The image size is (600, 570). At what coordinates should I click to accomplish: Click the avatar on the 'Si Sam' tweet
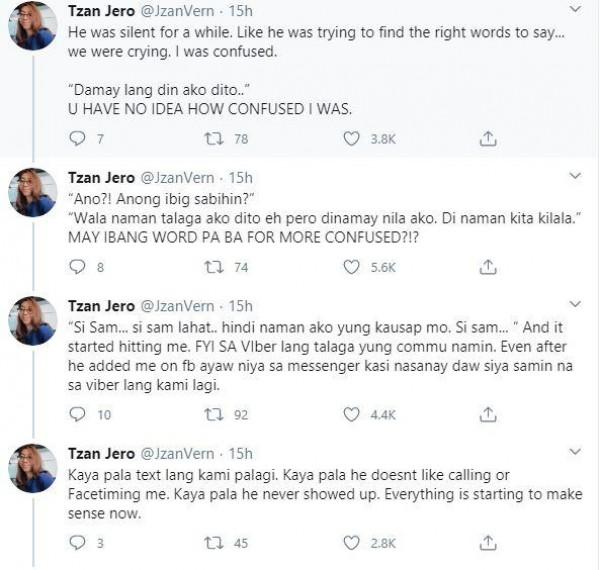pyautogui.click(x=34, y=321)
